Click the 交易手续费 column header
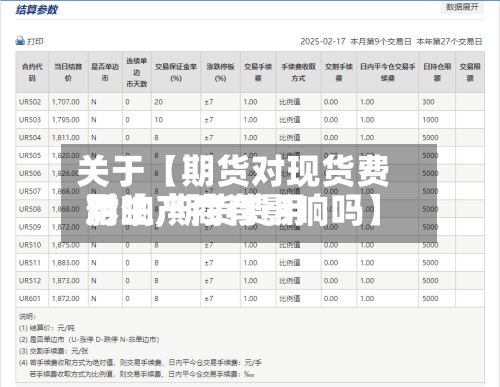500x387 pixels. click(258, 72)
